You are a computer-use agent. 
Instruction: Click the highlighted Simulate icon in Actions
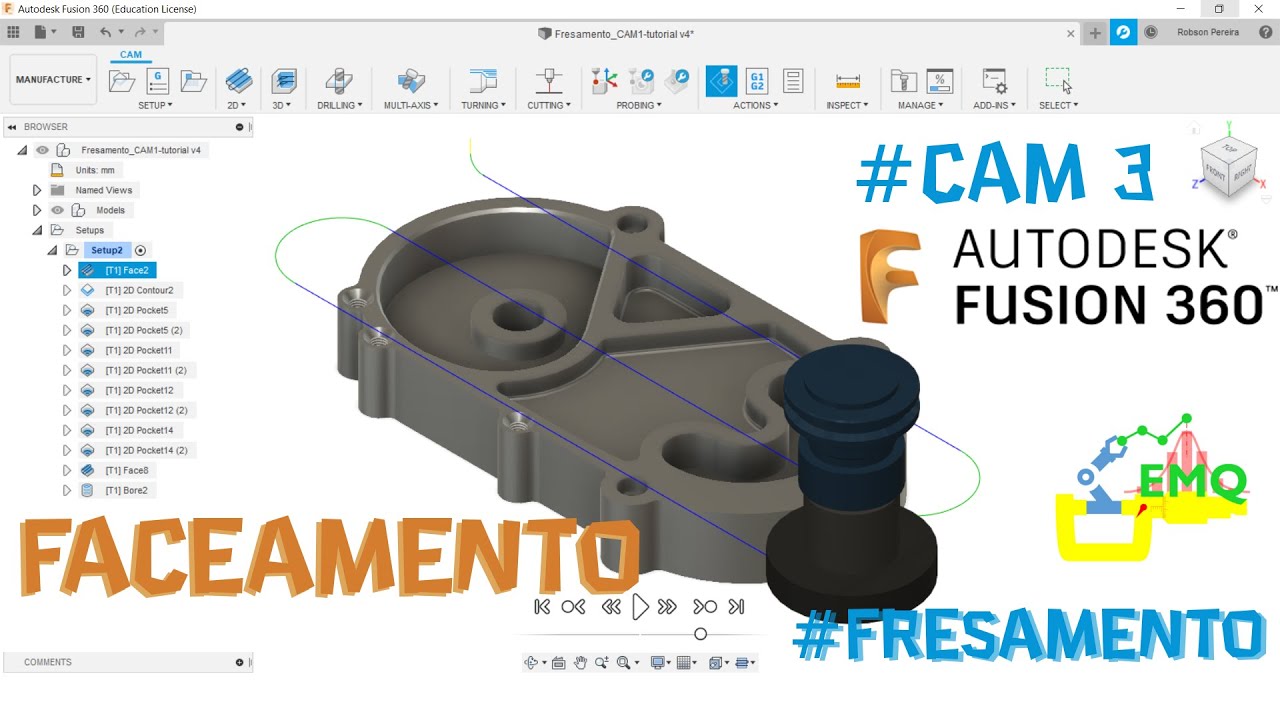coord(721,81)
